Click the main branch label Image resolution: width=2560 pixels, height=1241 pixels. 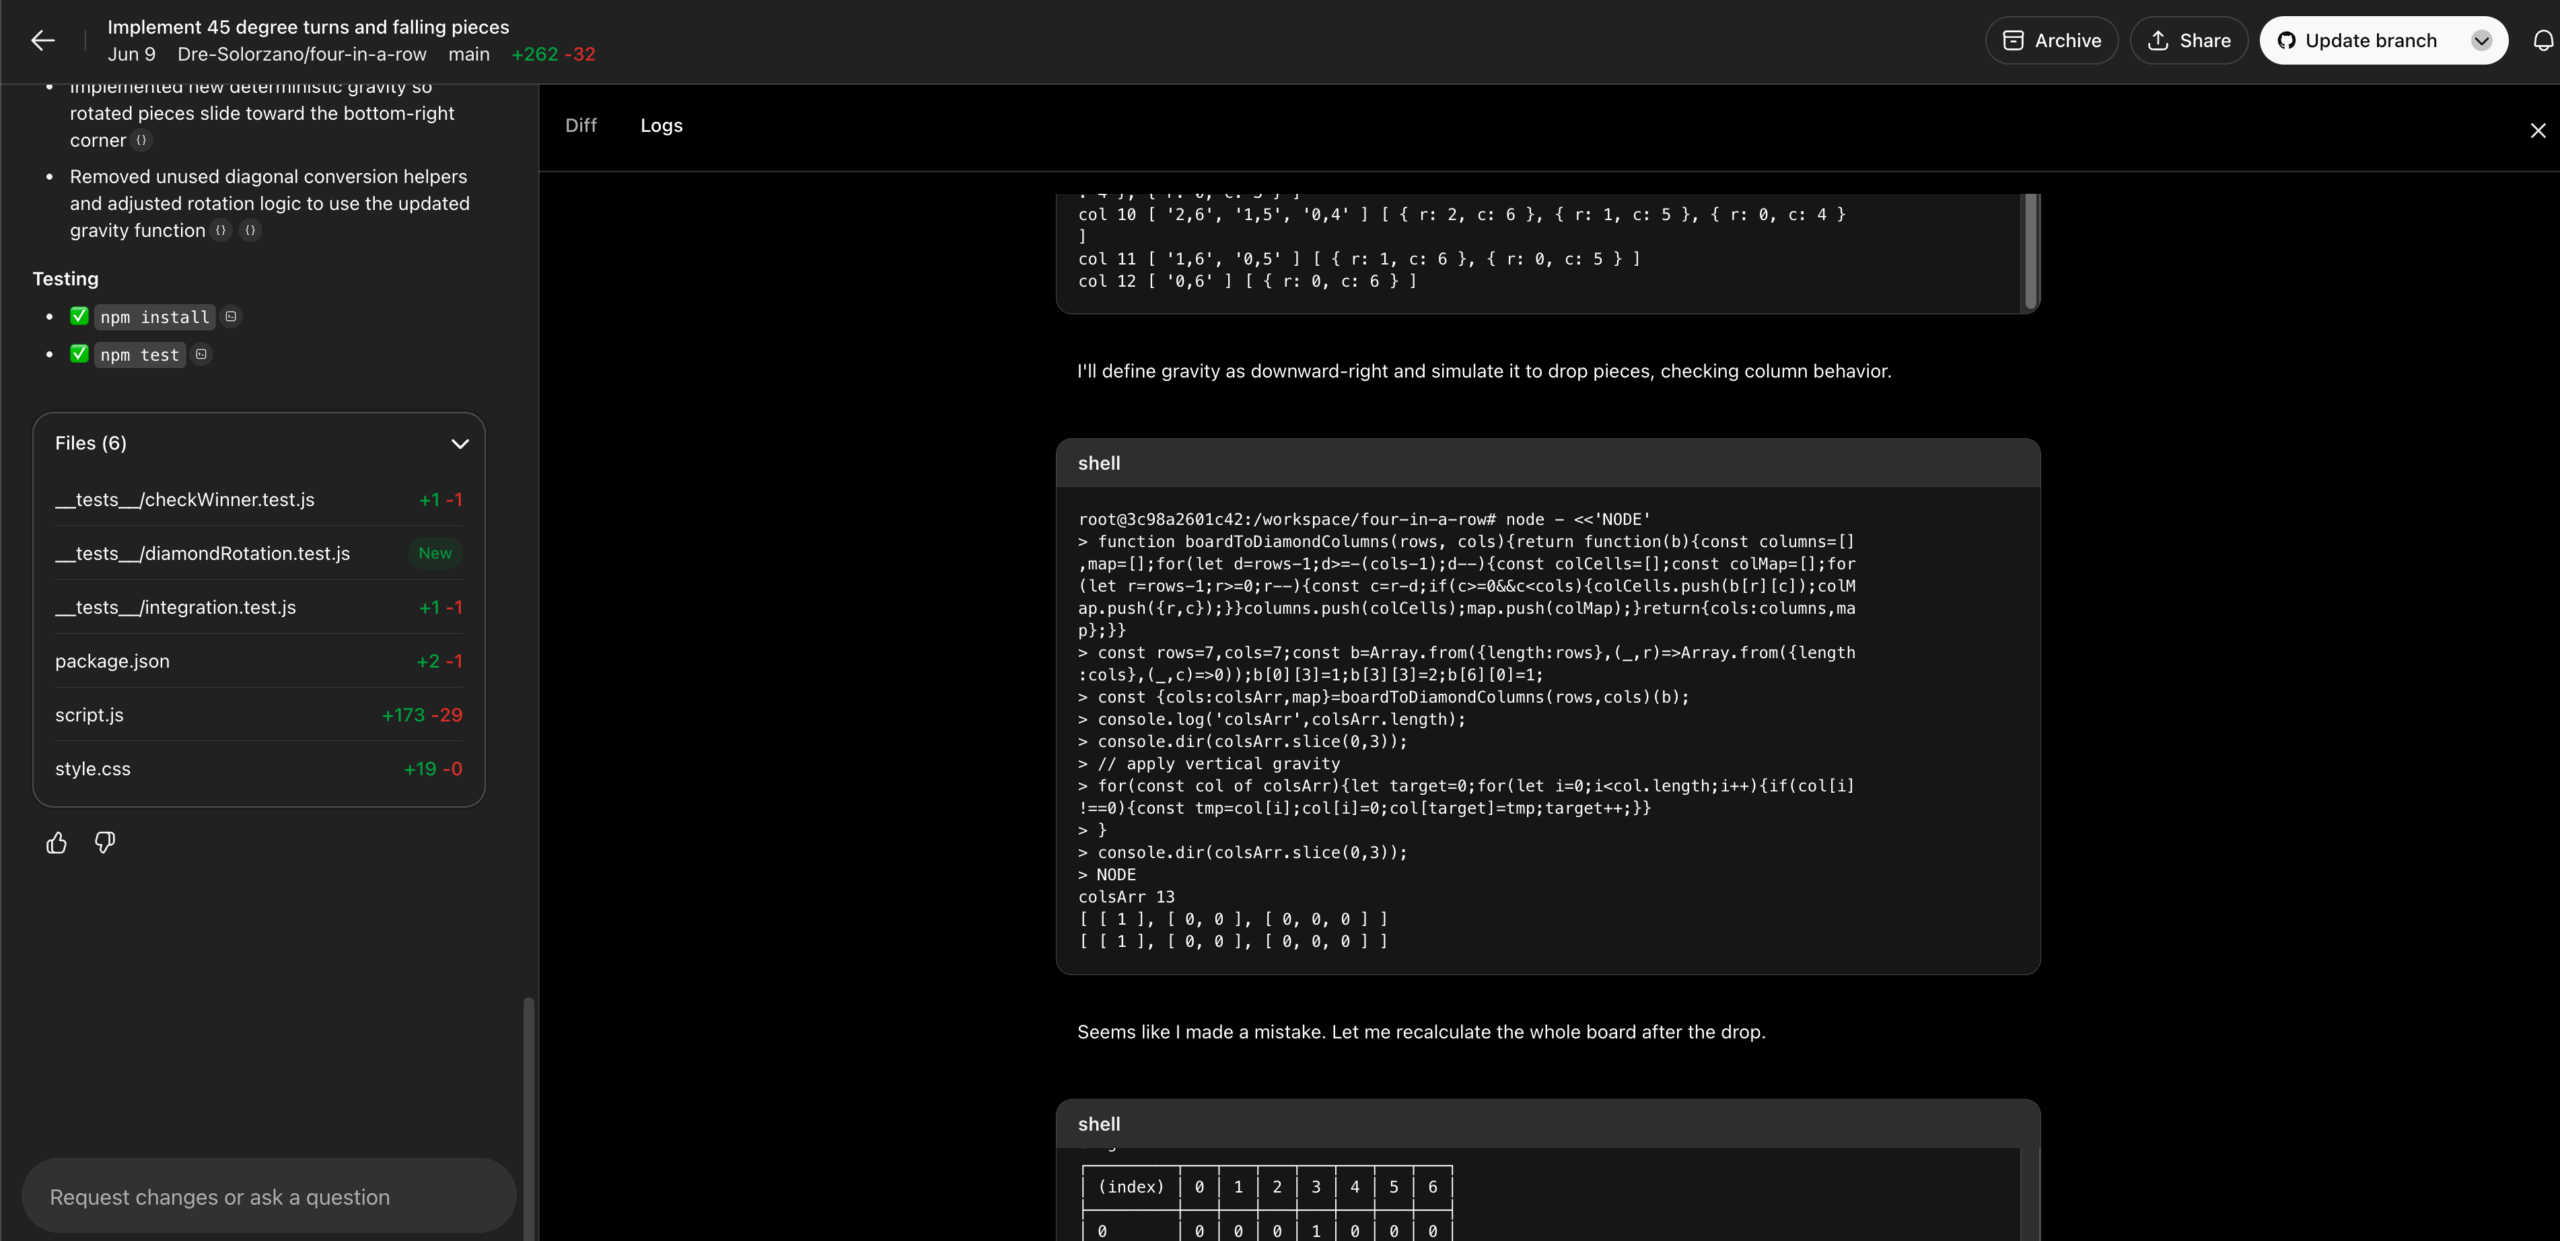coord(469,54)
